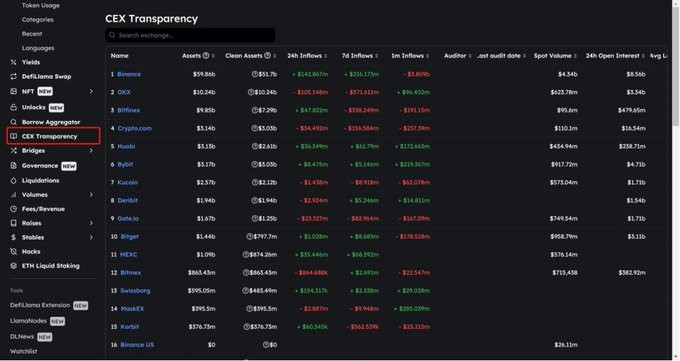The height and width of the screenshot is (361, 680).
Task: Open the Deribit exchange link
Action: (128, 200)
